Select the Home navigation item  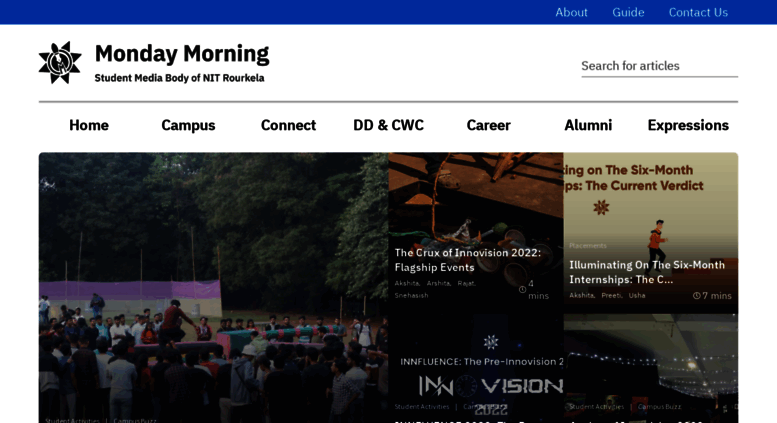click(89, 125)
